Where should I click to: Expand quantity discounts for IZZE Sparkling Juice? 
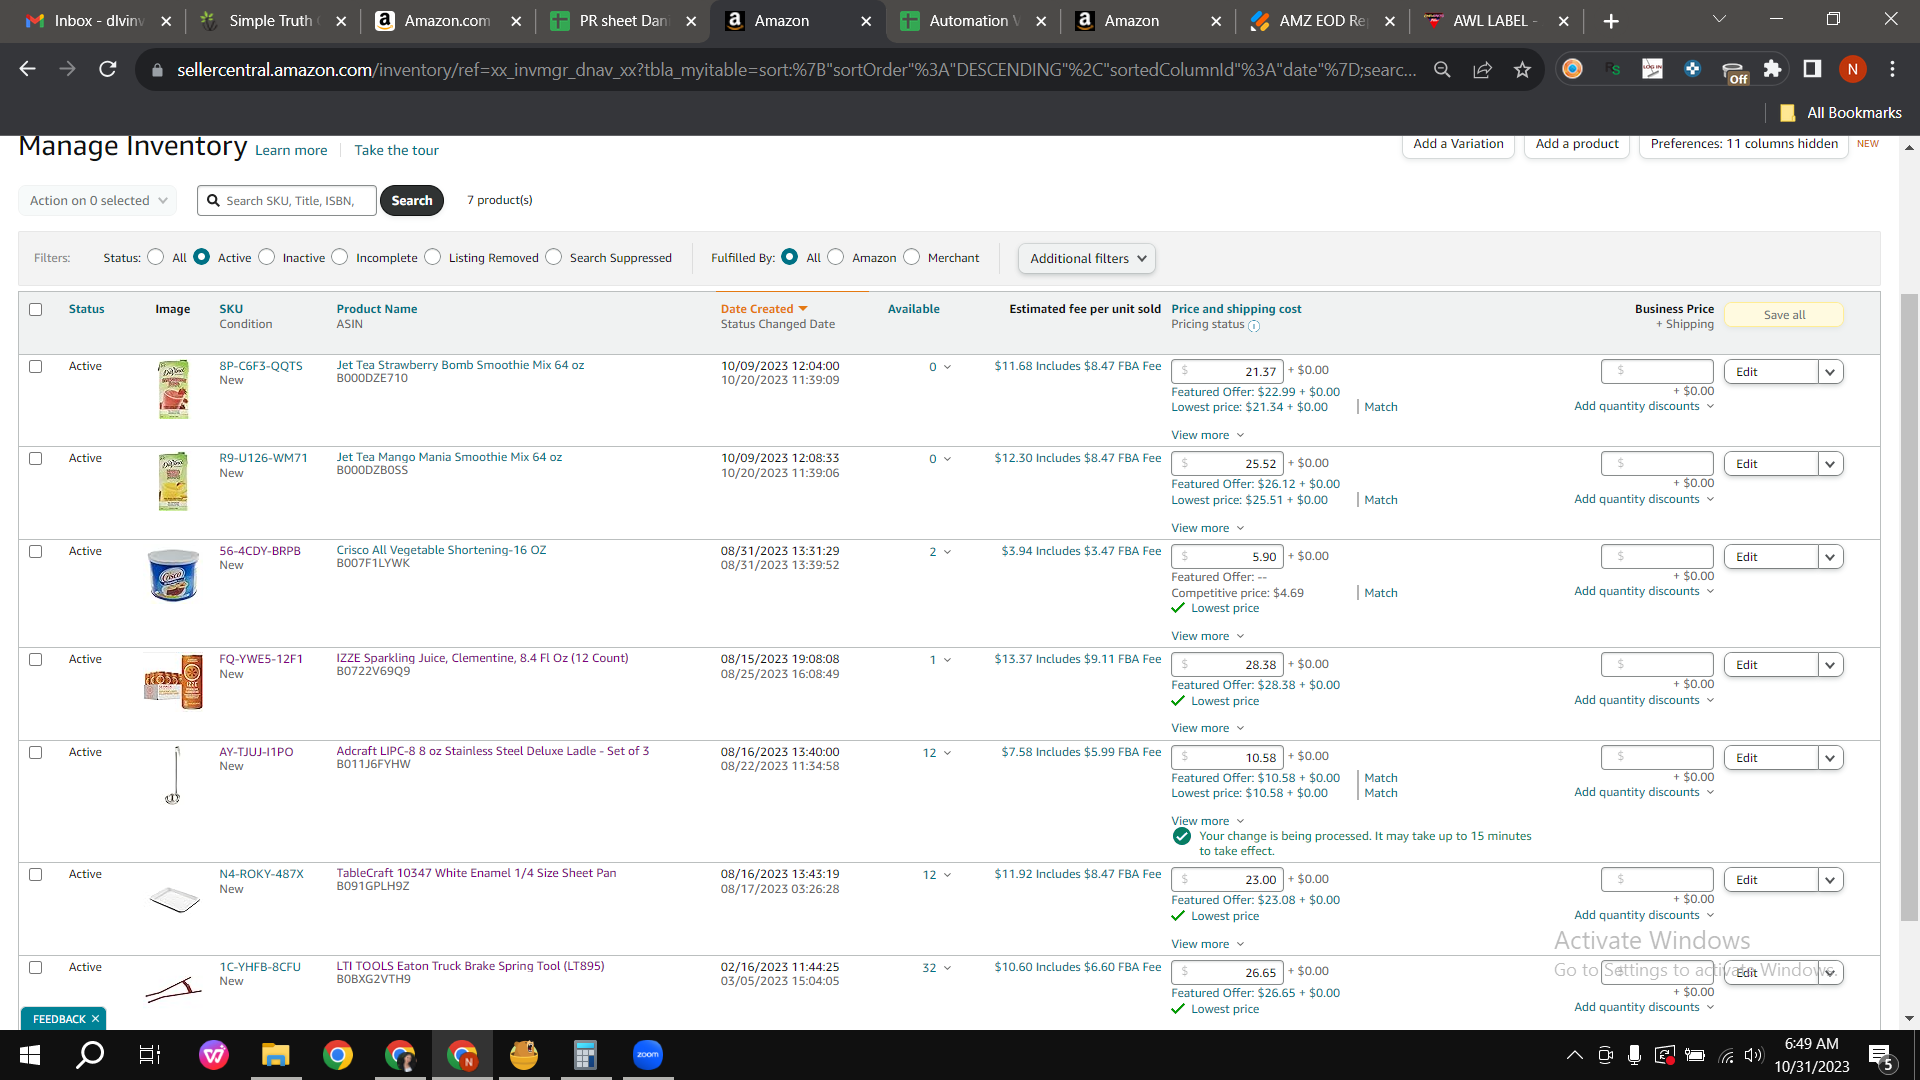[1644, 700]
